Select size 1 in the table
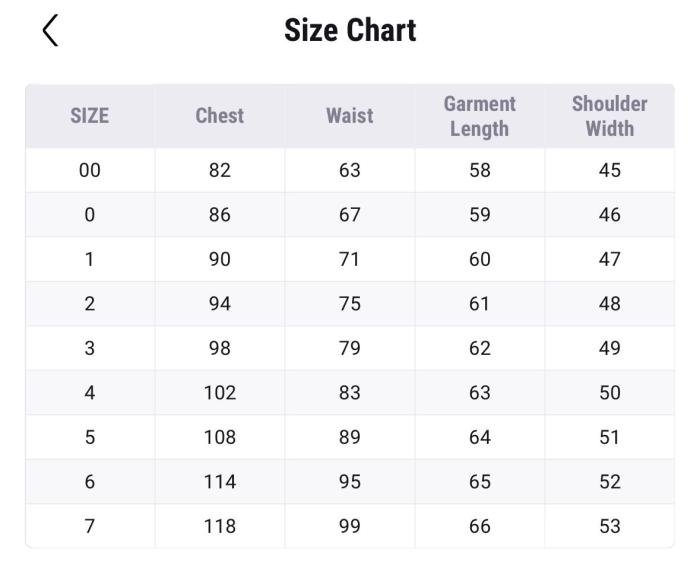 coord(89,259)
